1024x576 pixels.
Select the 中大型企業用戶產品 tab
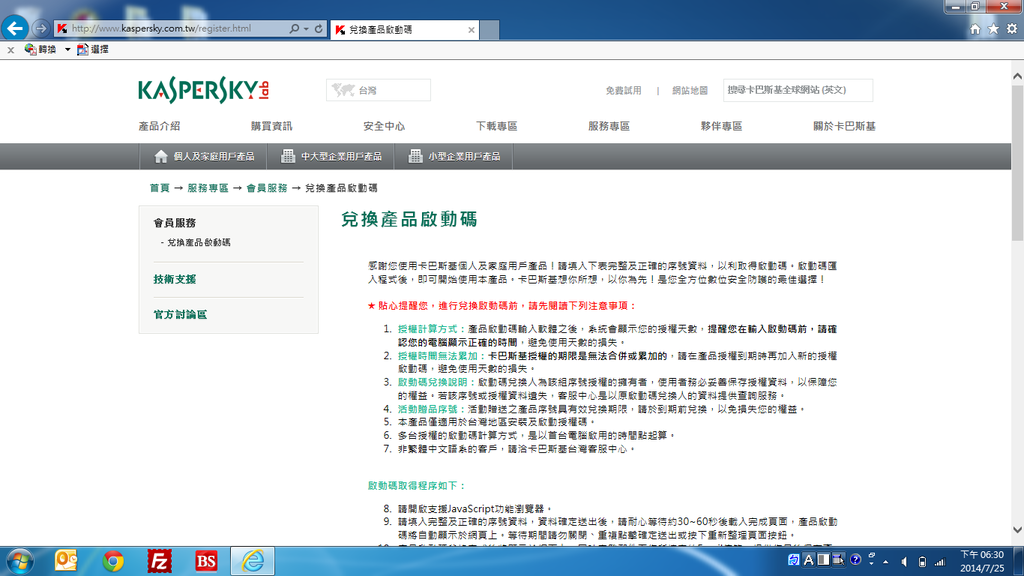point(331,157)
